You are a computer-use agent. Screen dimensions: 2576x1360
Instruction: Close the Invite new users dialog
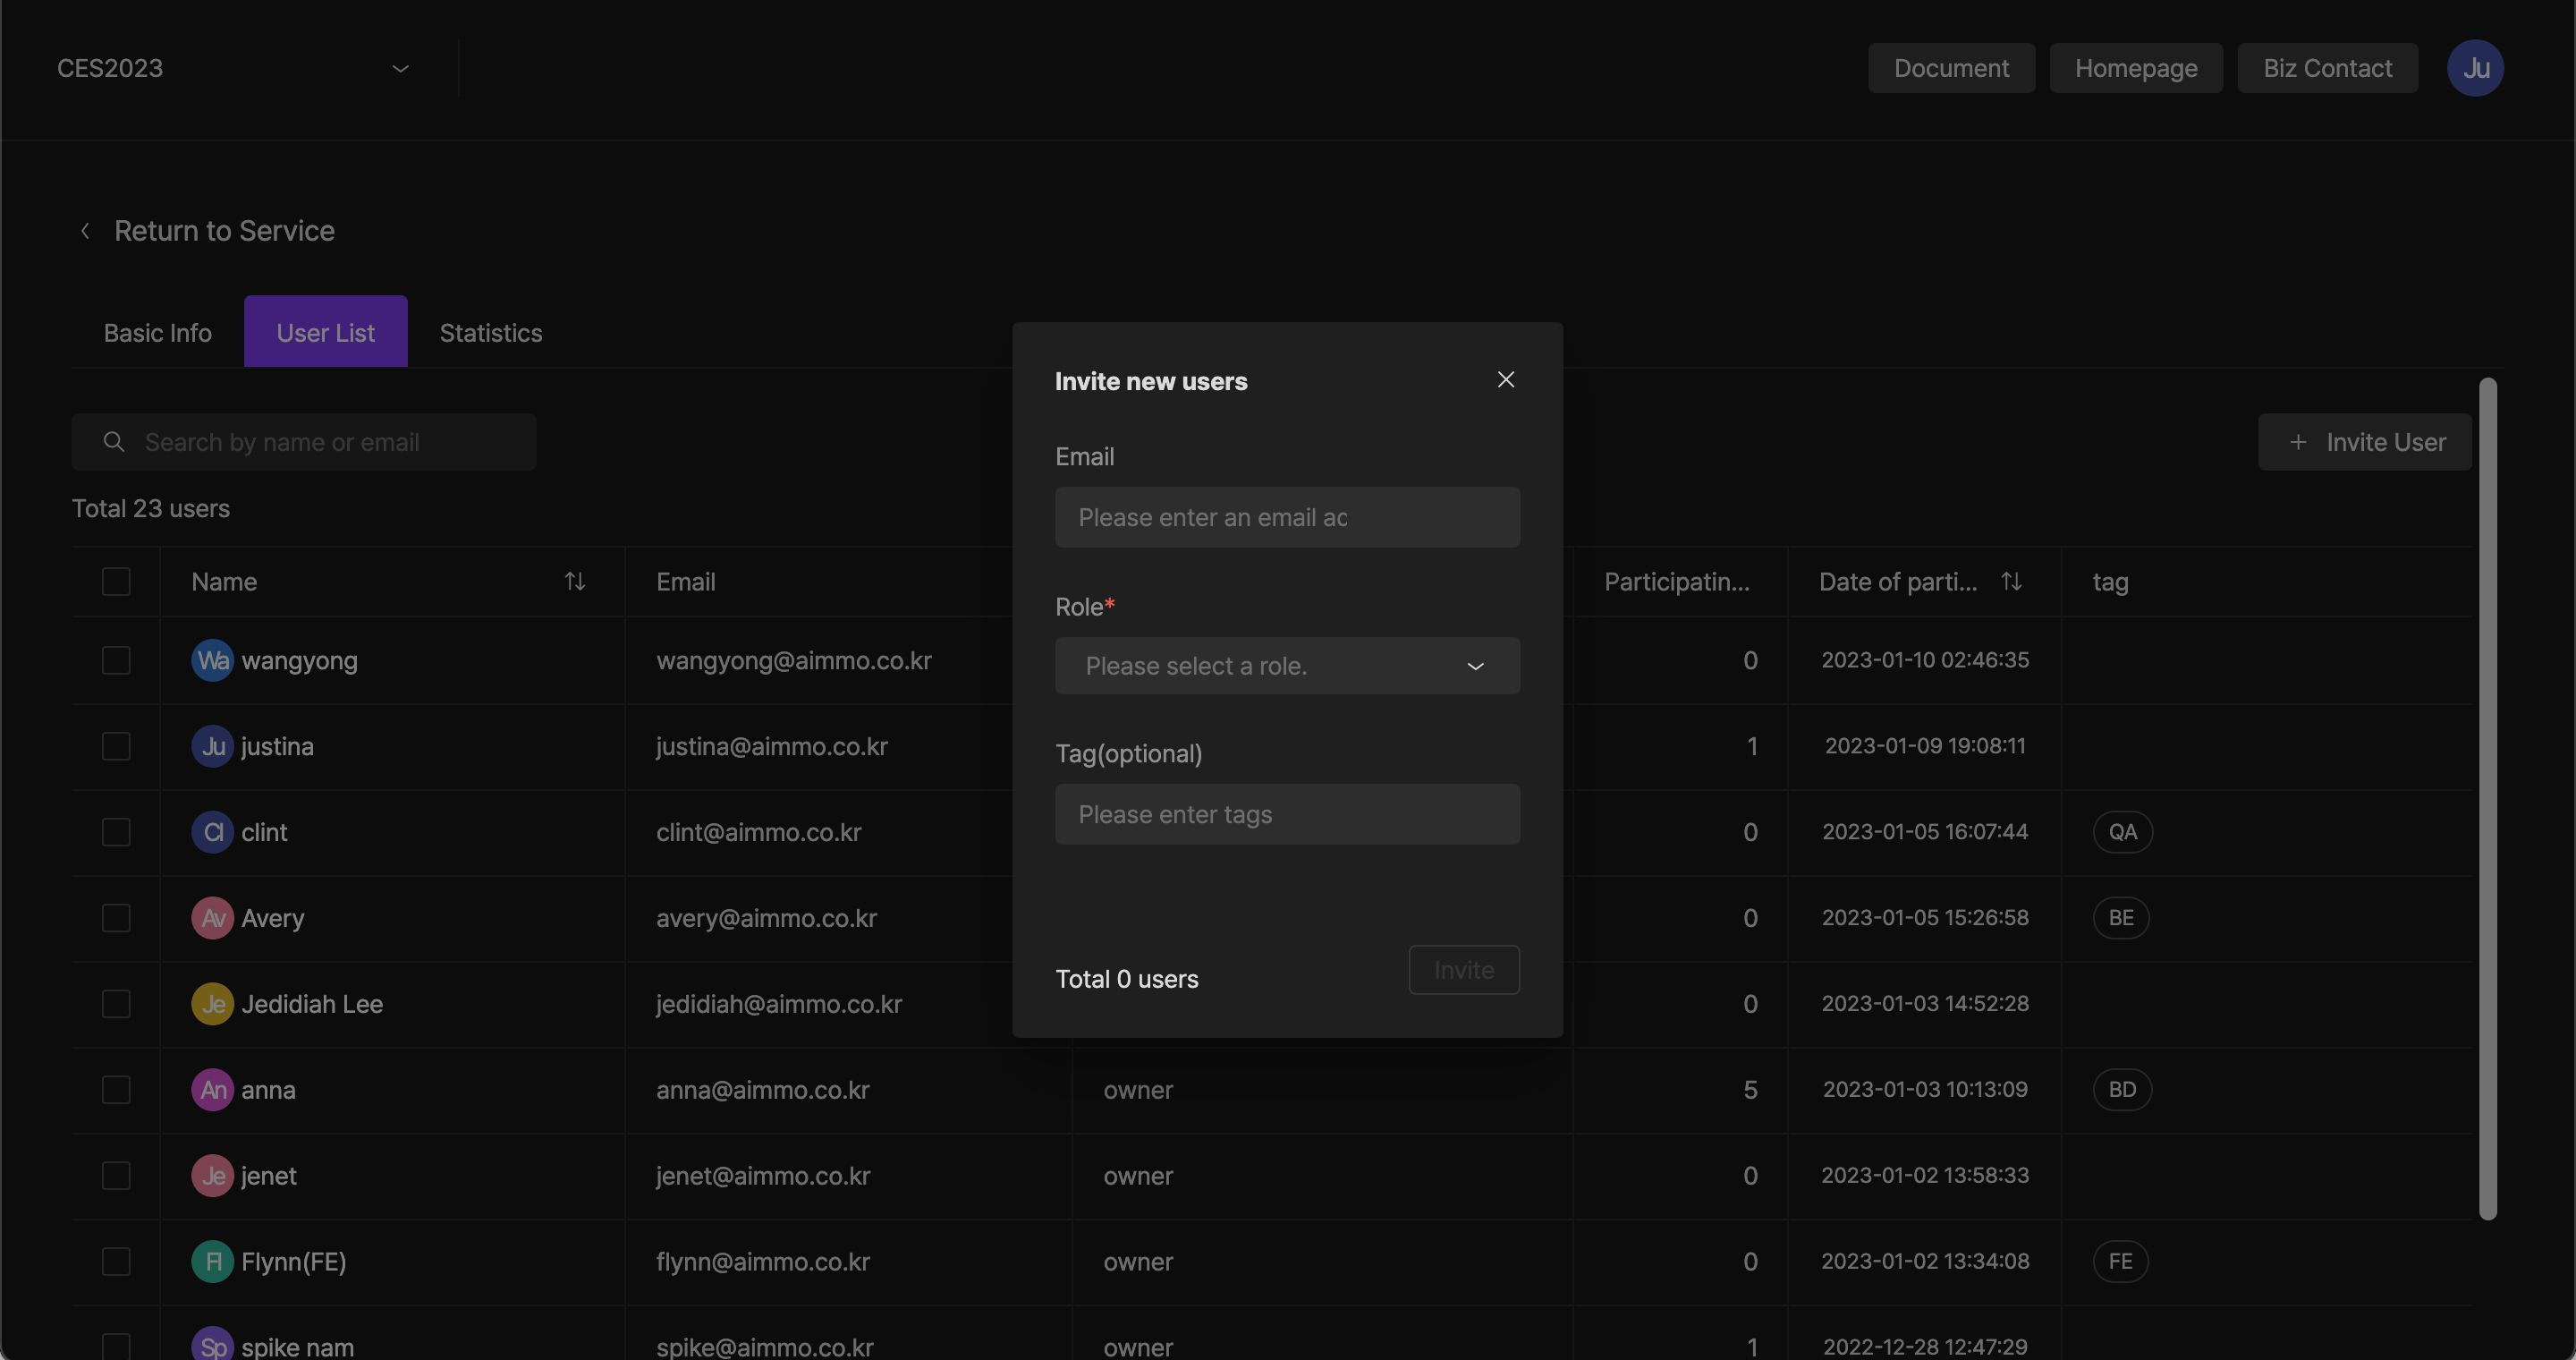click(1505, 380)
